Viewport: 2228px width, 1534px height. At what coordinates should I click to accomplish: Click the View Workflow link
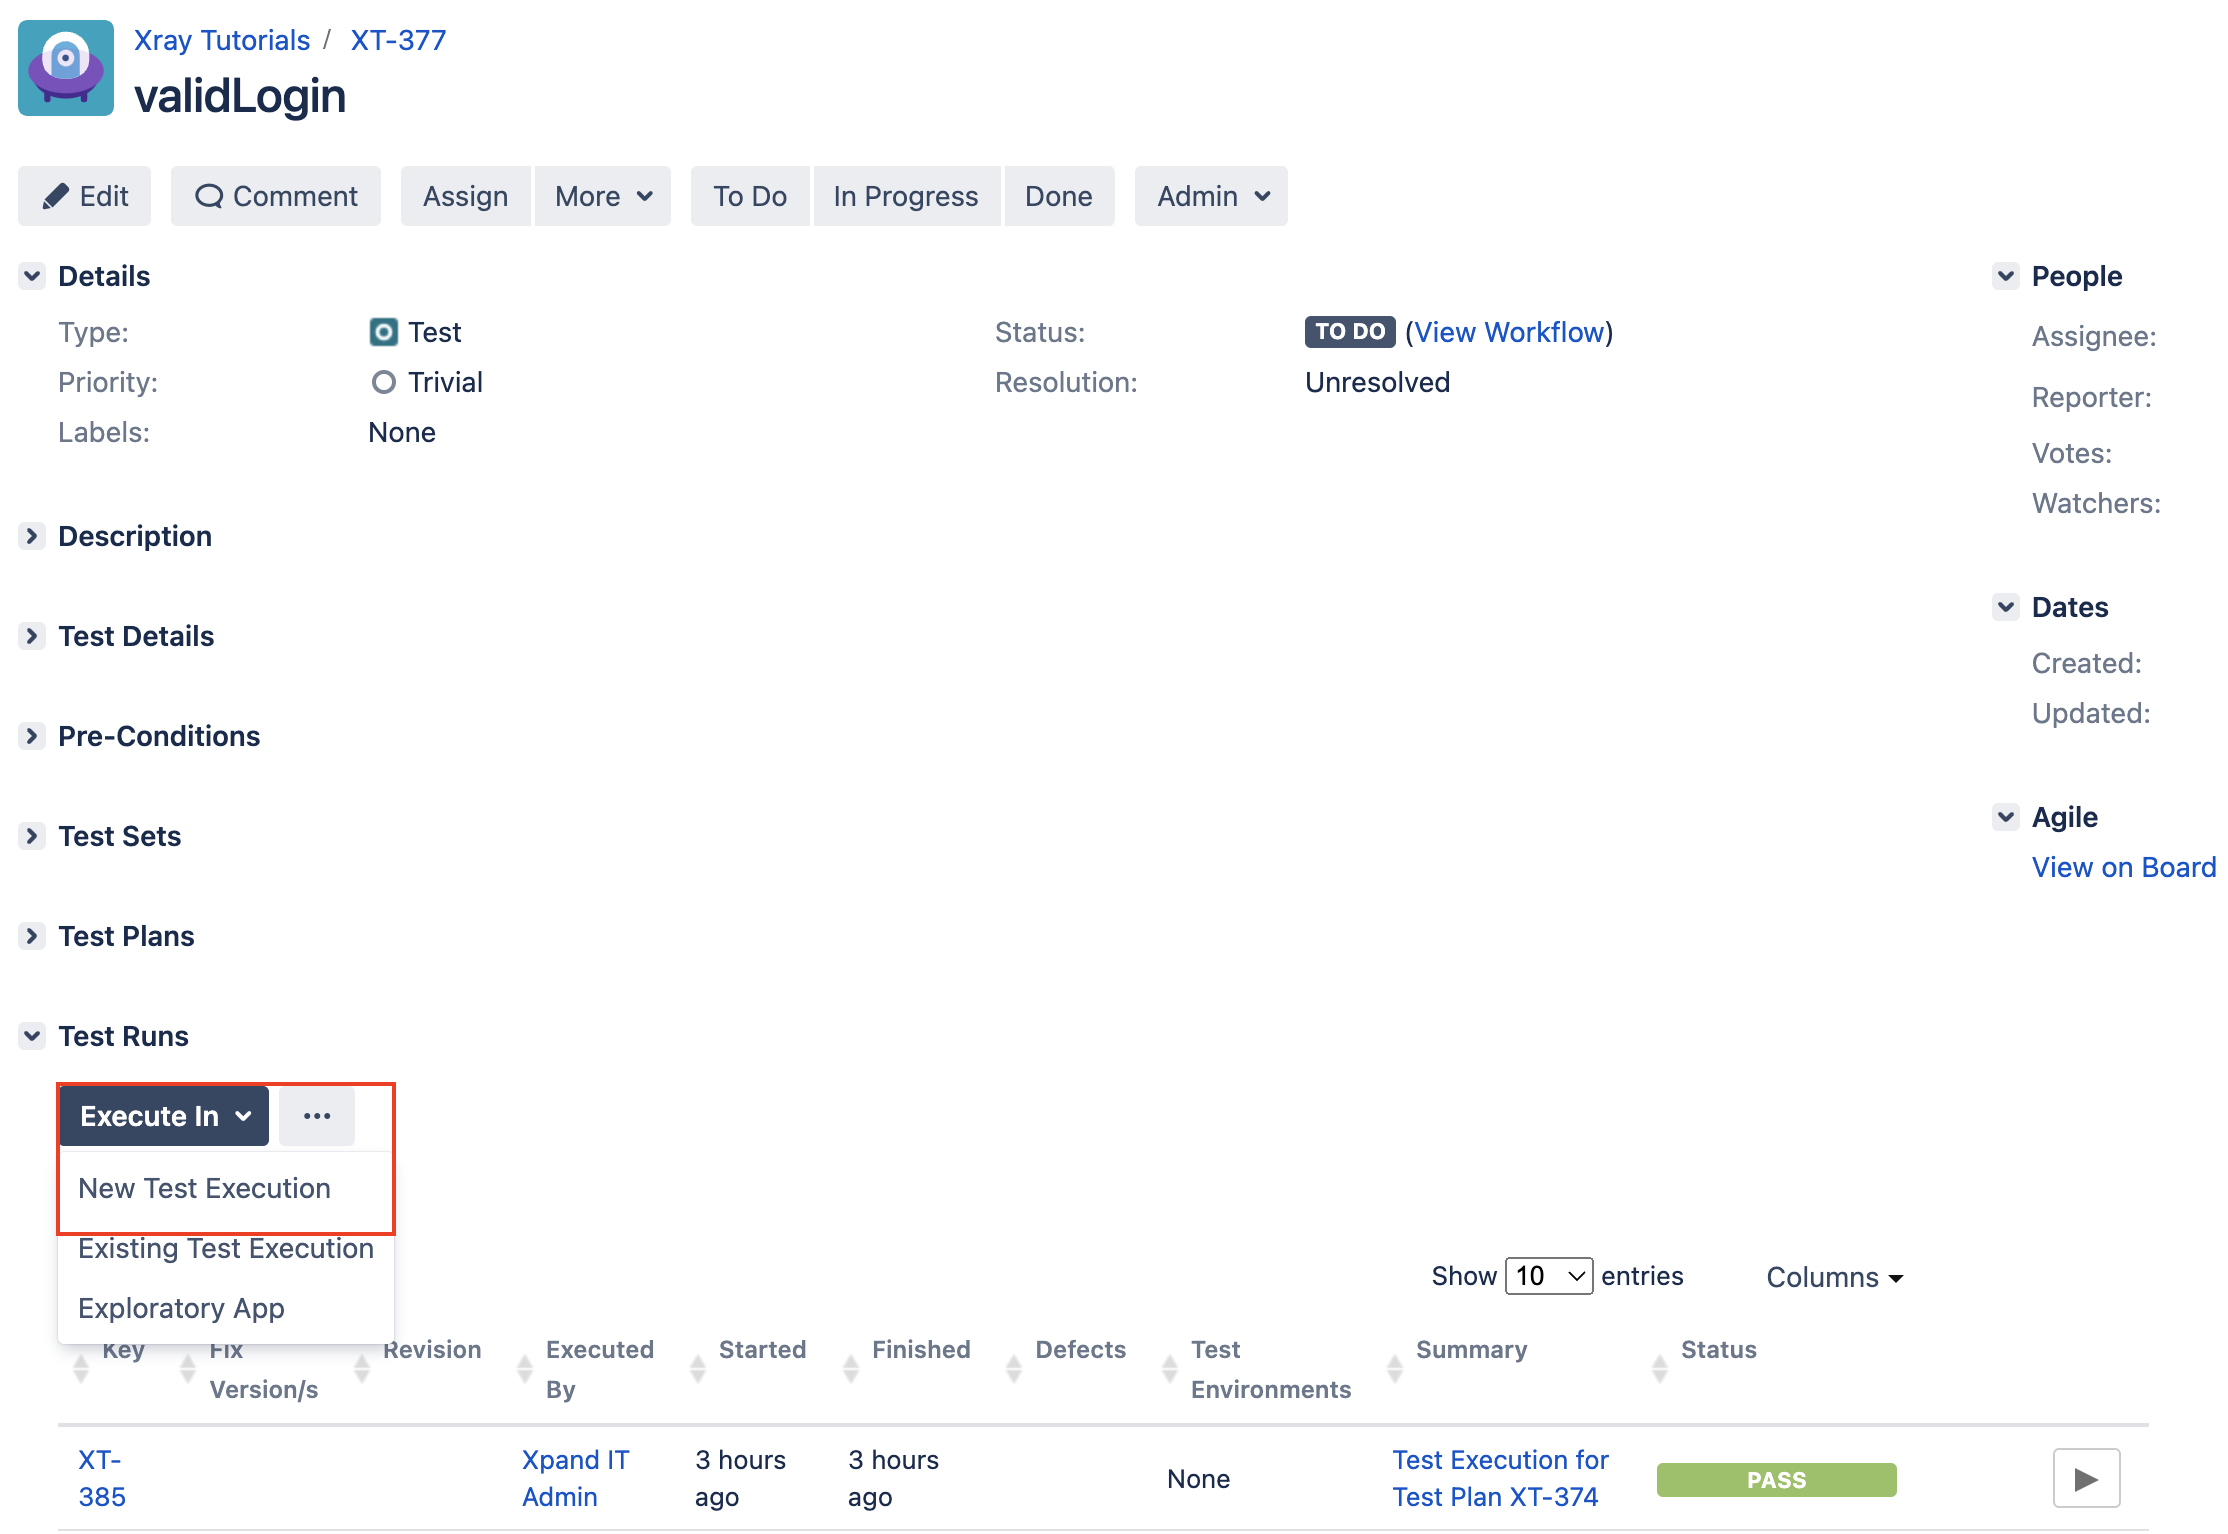1509,332
